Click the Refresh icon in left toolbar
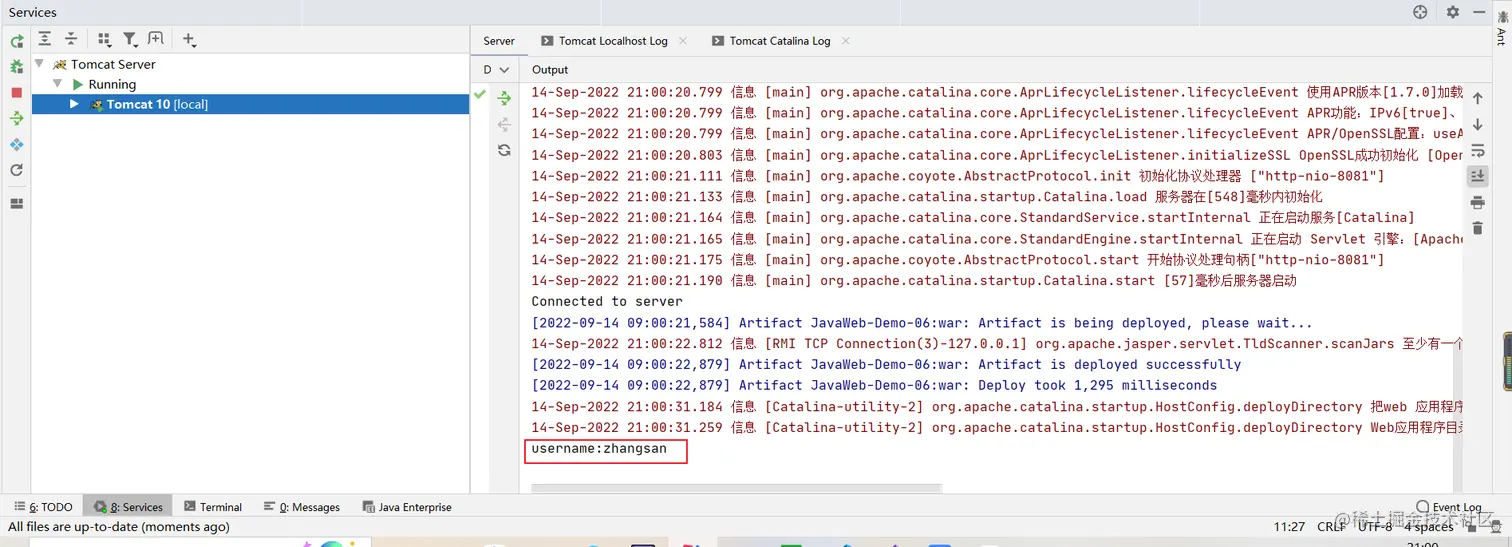This screenshot has width=1512, height=547. 16,171
